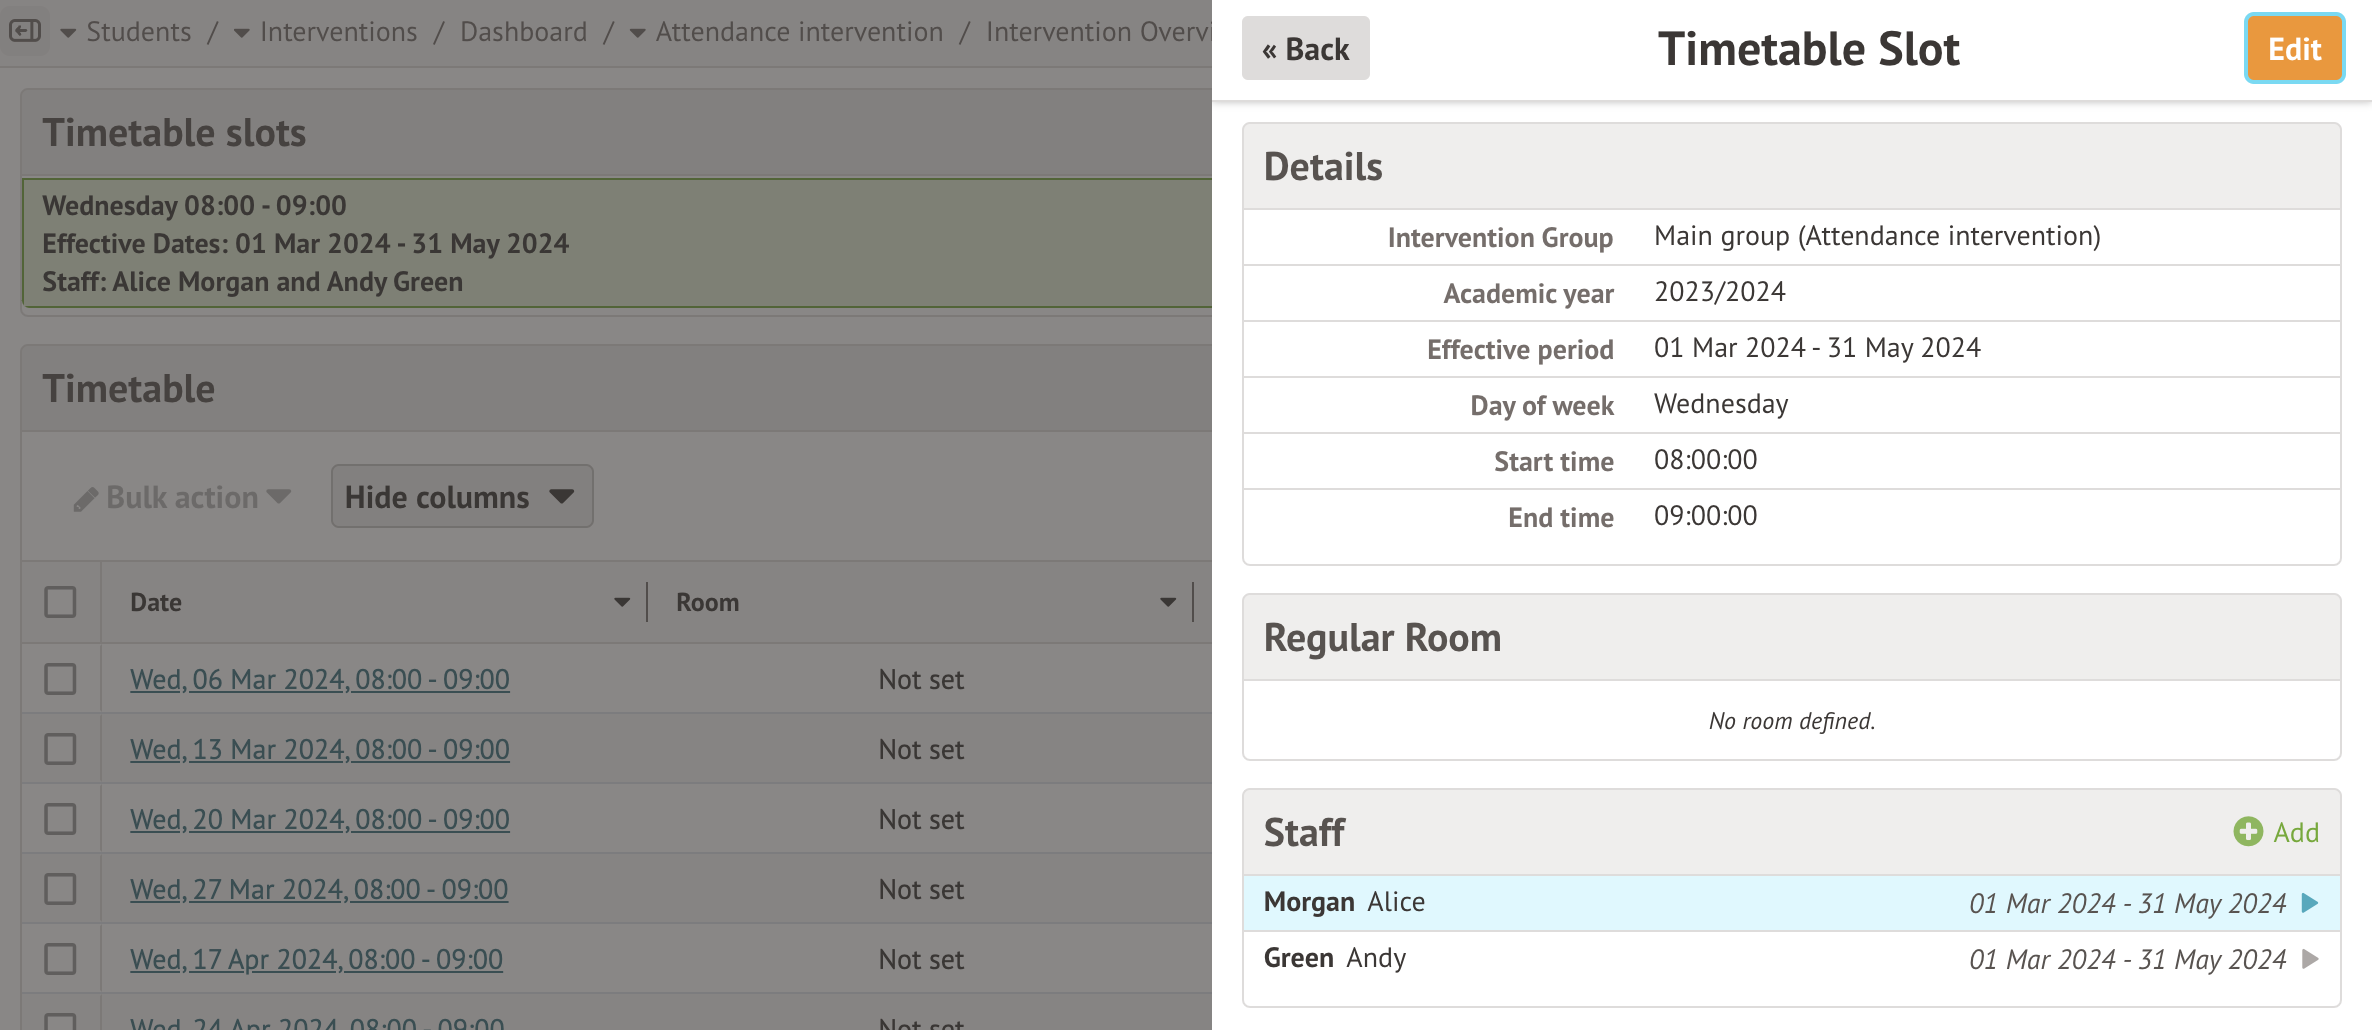Open the Wed, 13 Mar 2024 session link
The width and height of the screenshot is (2372, 1030).
[x=320, y=749]
